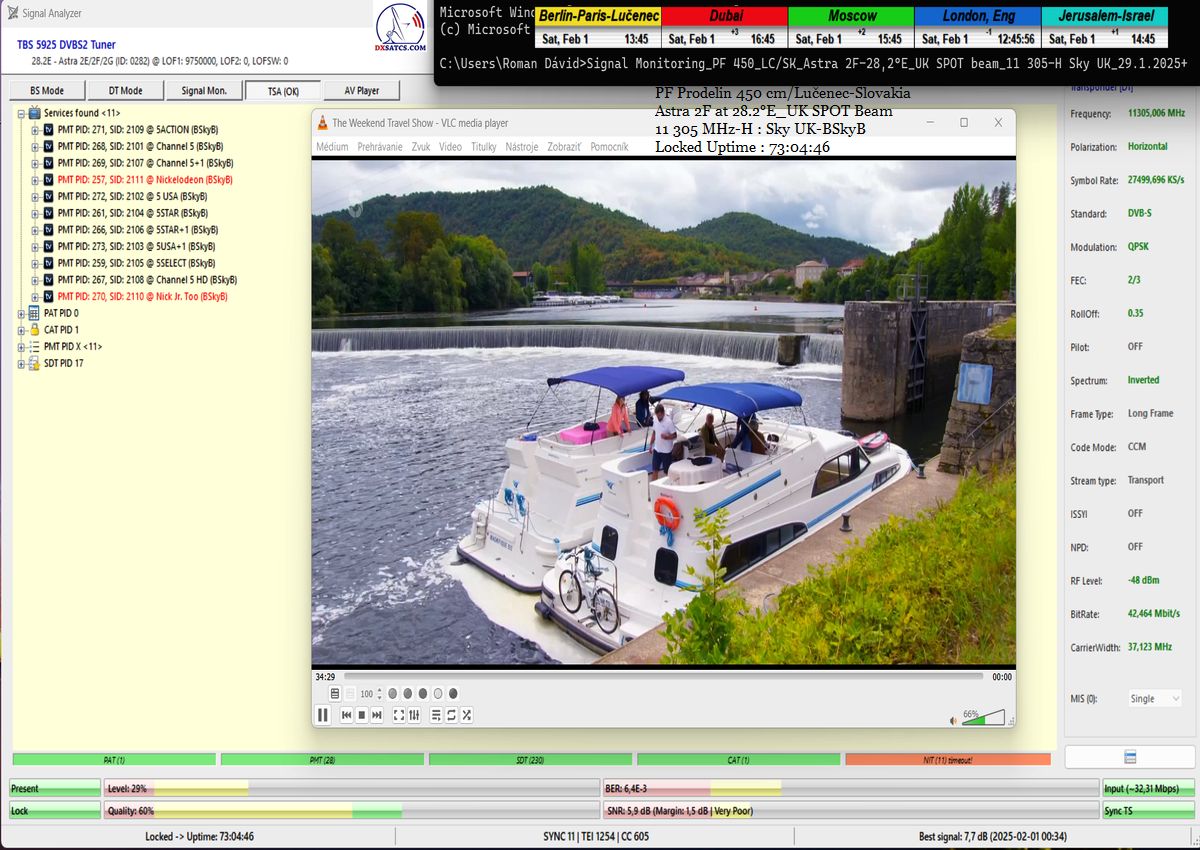Toggle VLC random shuffle playback
The width and height of the screenshot is (1200, 850).
click(467, 715)
